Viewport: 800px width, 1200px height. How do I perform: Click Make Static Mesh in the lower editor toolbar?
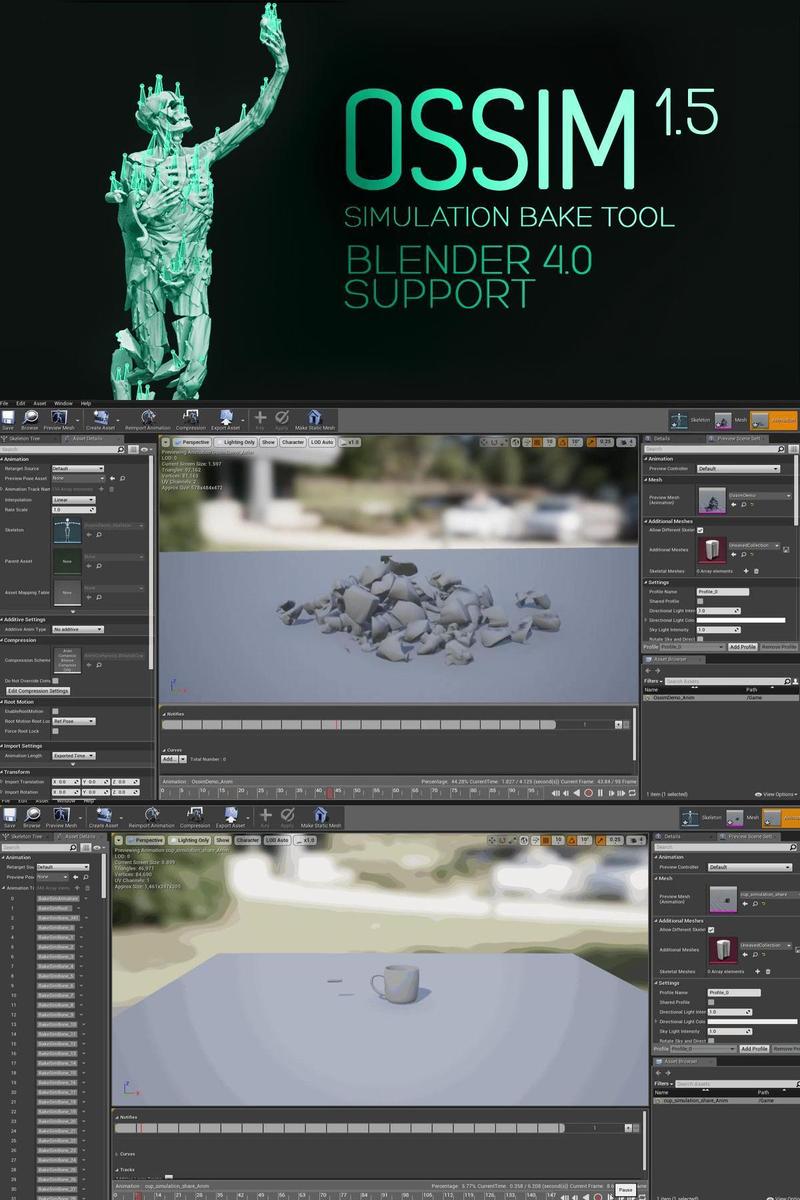tap(320, 819)
